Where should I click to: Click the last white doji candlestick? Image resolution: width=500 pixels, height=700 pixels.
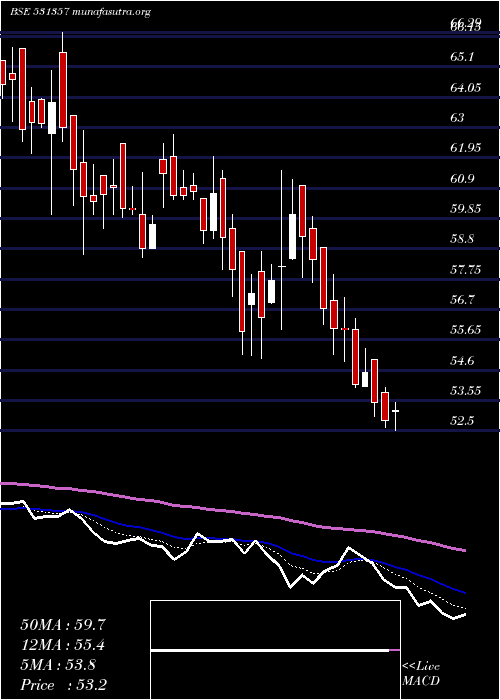point(396,411)
